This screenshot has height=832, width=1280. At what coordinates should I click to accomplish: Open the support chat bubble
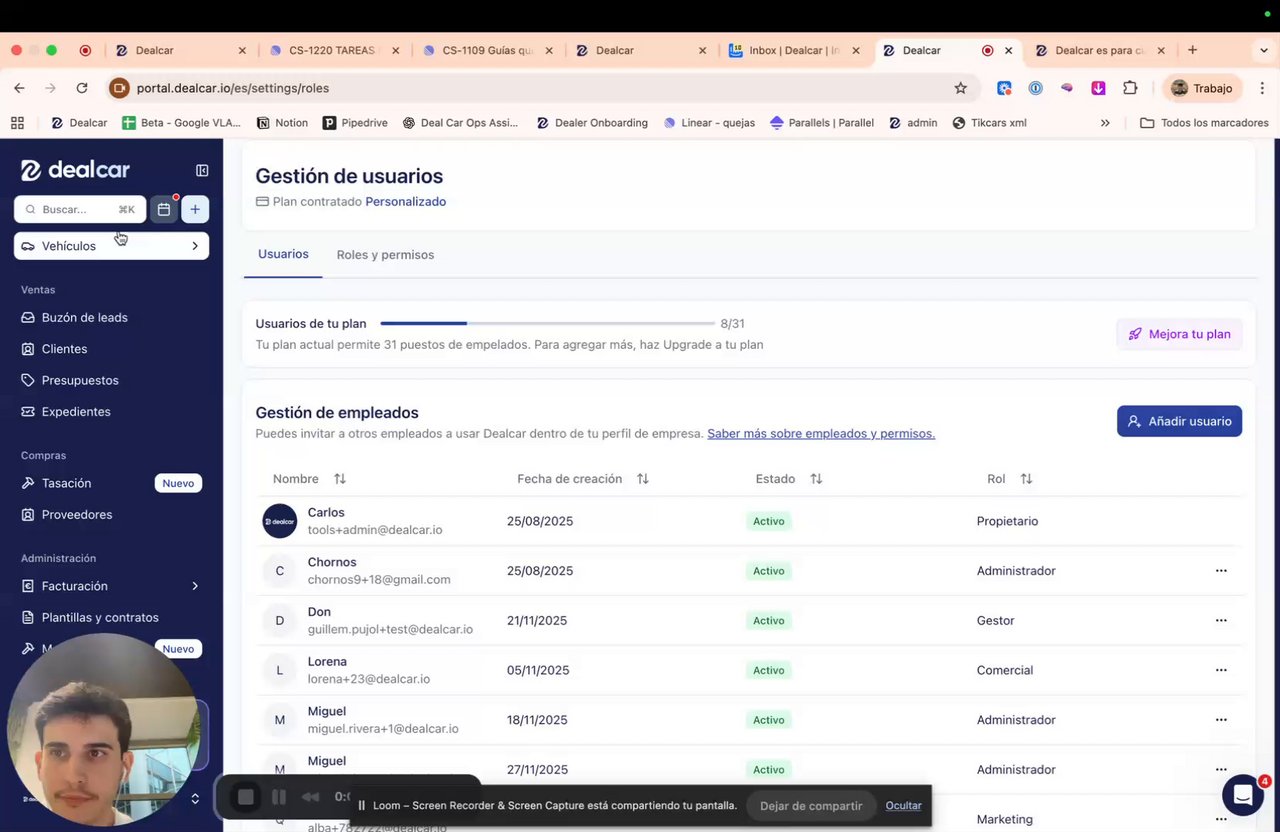point(1243,795)
